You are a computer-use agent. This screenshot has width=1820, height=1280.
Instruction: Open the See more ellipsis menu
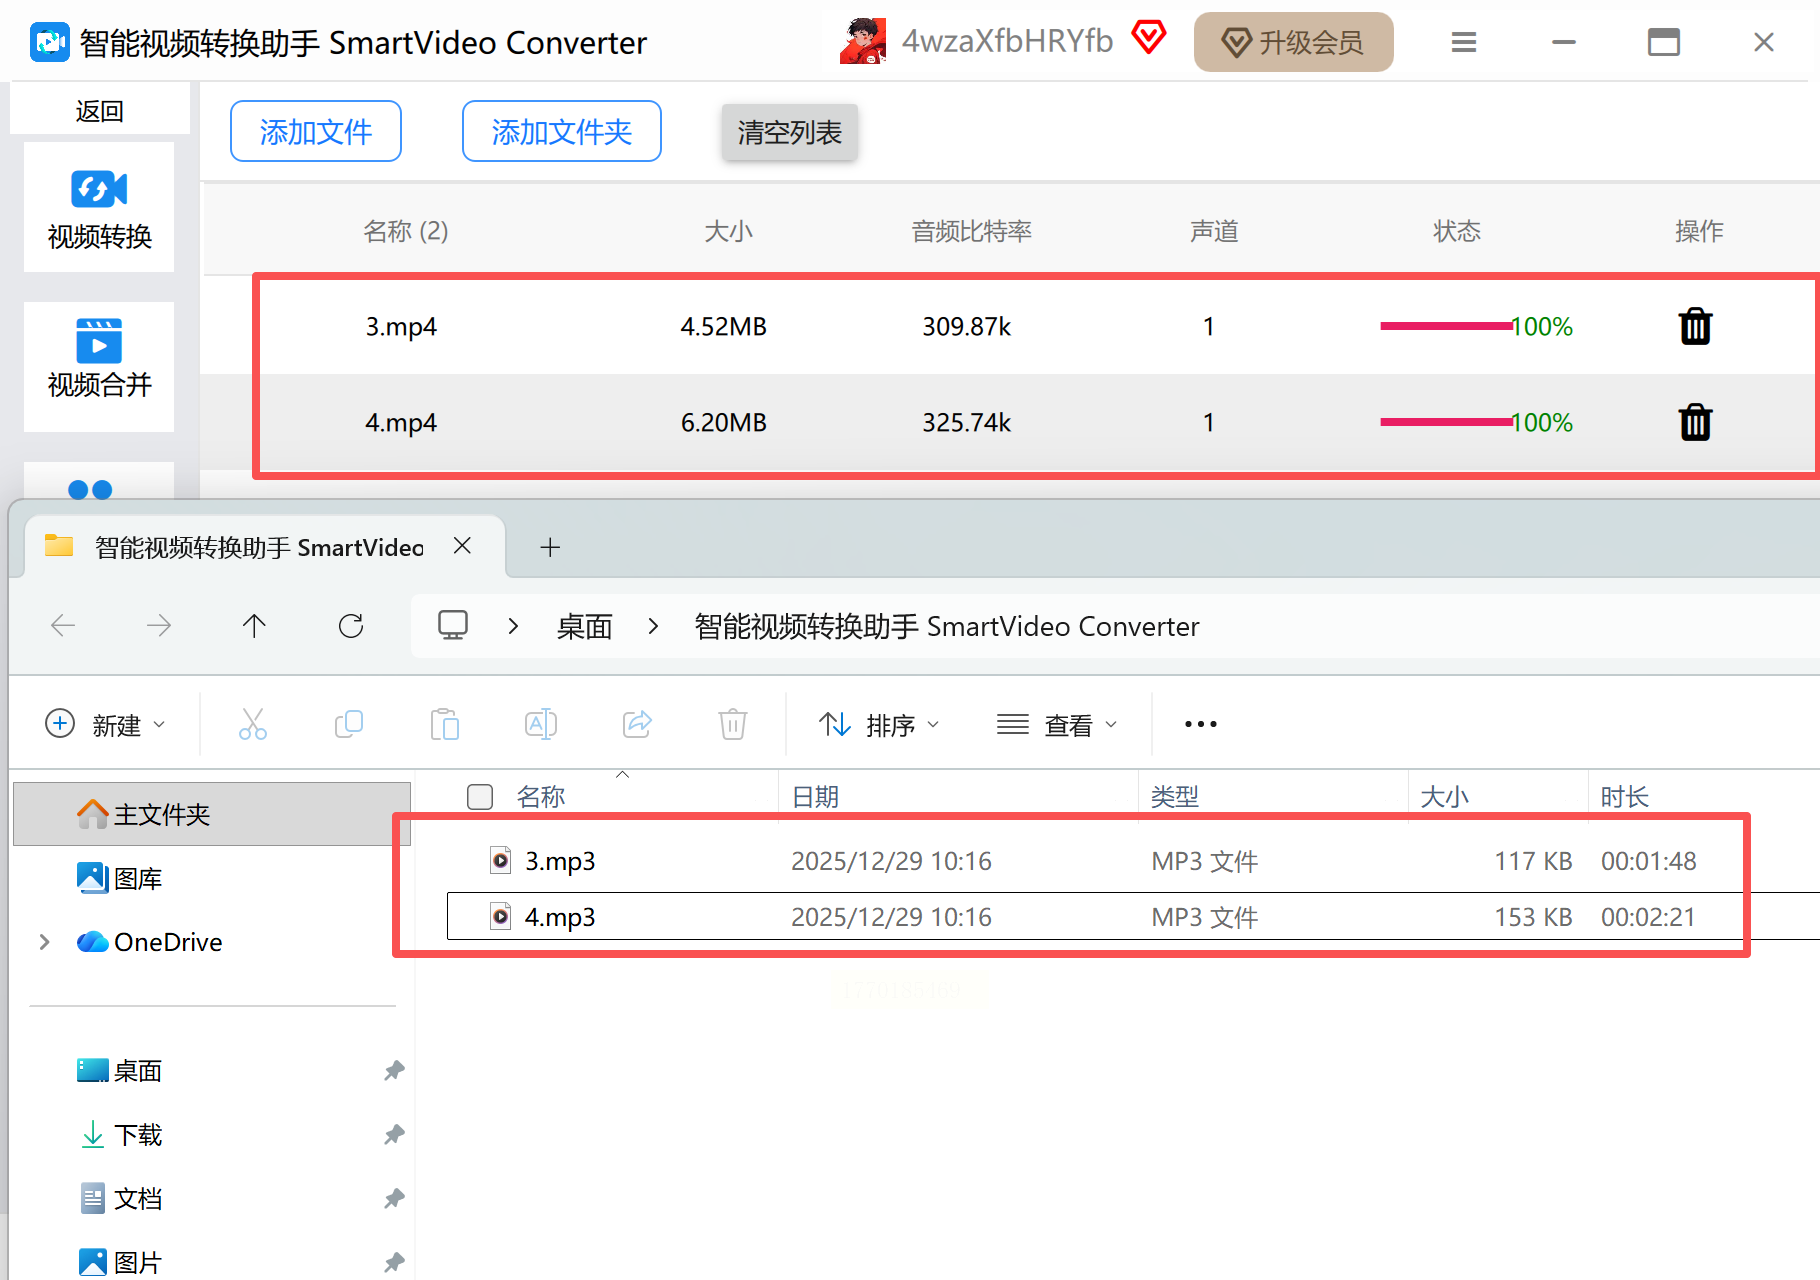coord(1201,724)
